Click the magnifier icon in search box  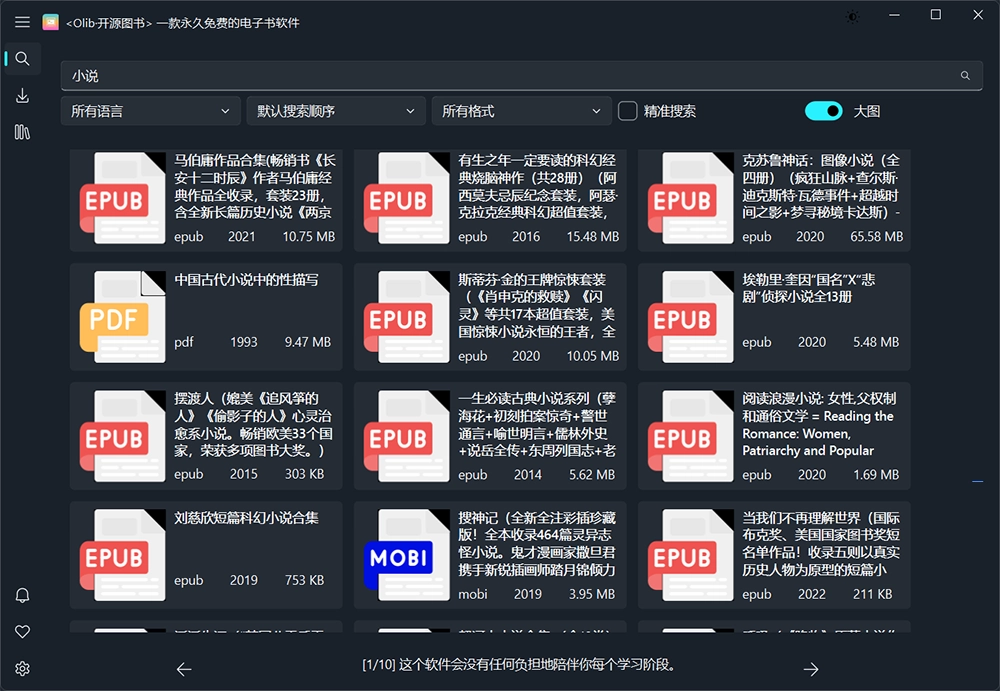pos(966,76)
